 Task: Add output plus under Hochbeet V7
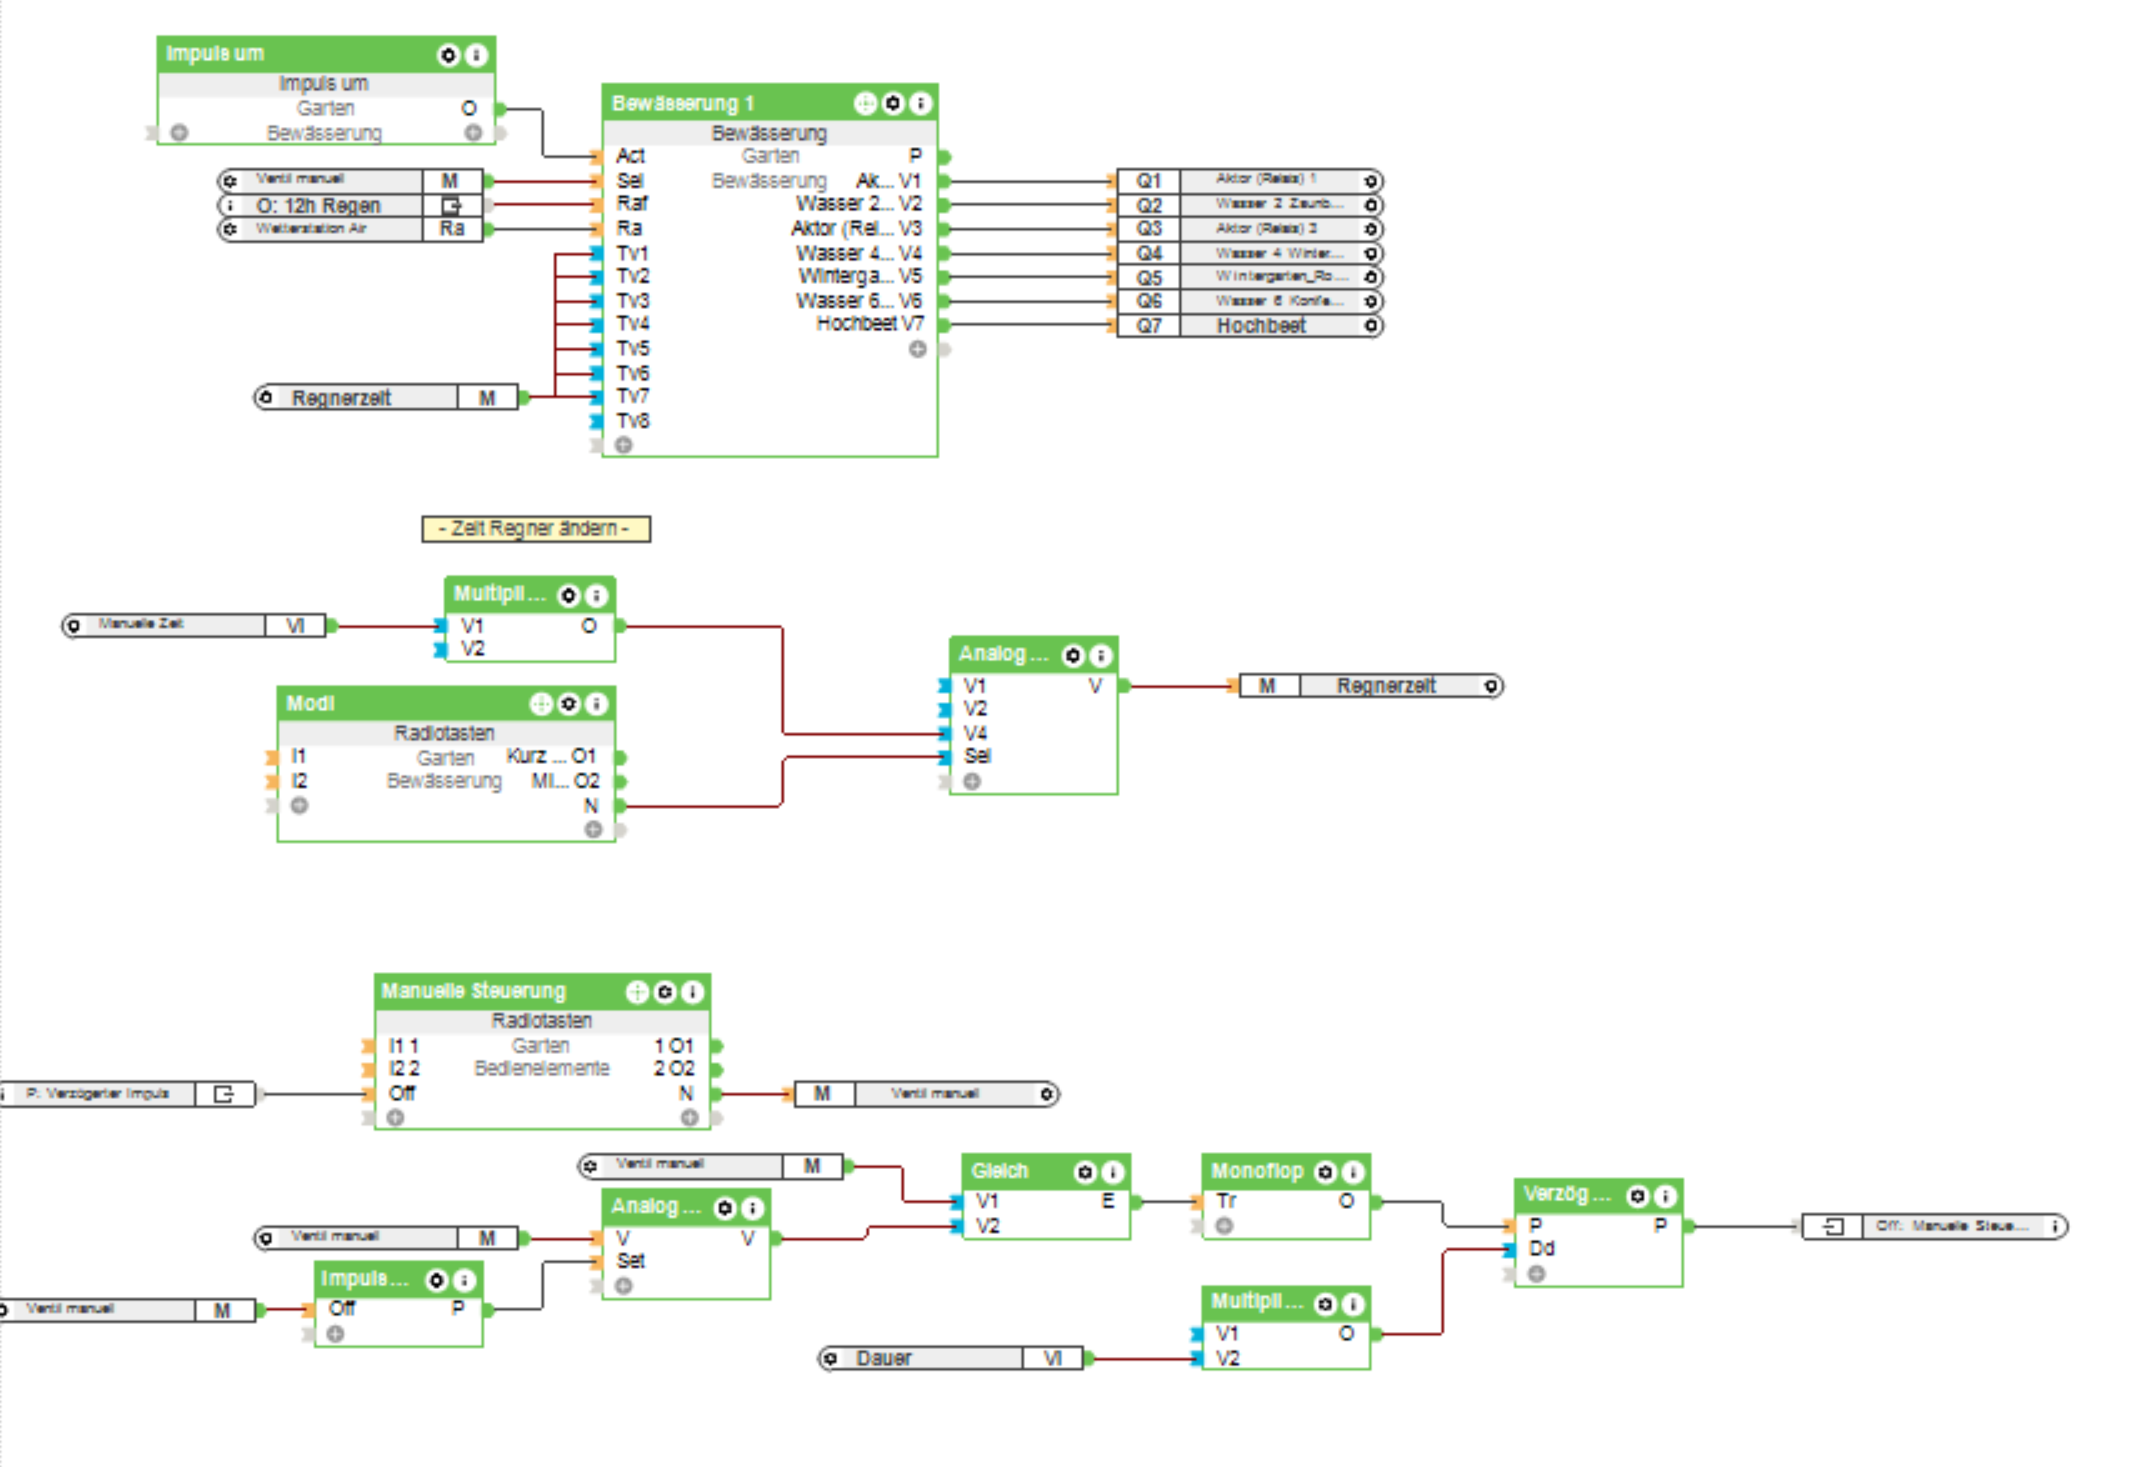[917, 349]
